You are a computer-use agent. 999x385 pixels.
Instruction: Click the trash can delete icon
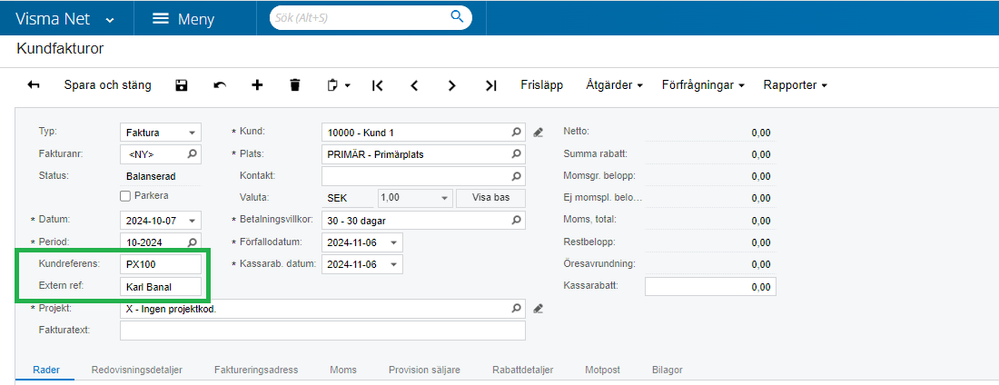pos(294,85)
